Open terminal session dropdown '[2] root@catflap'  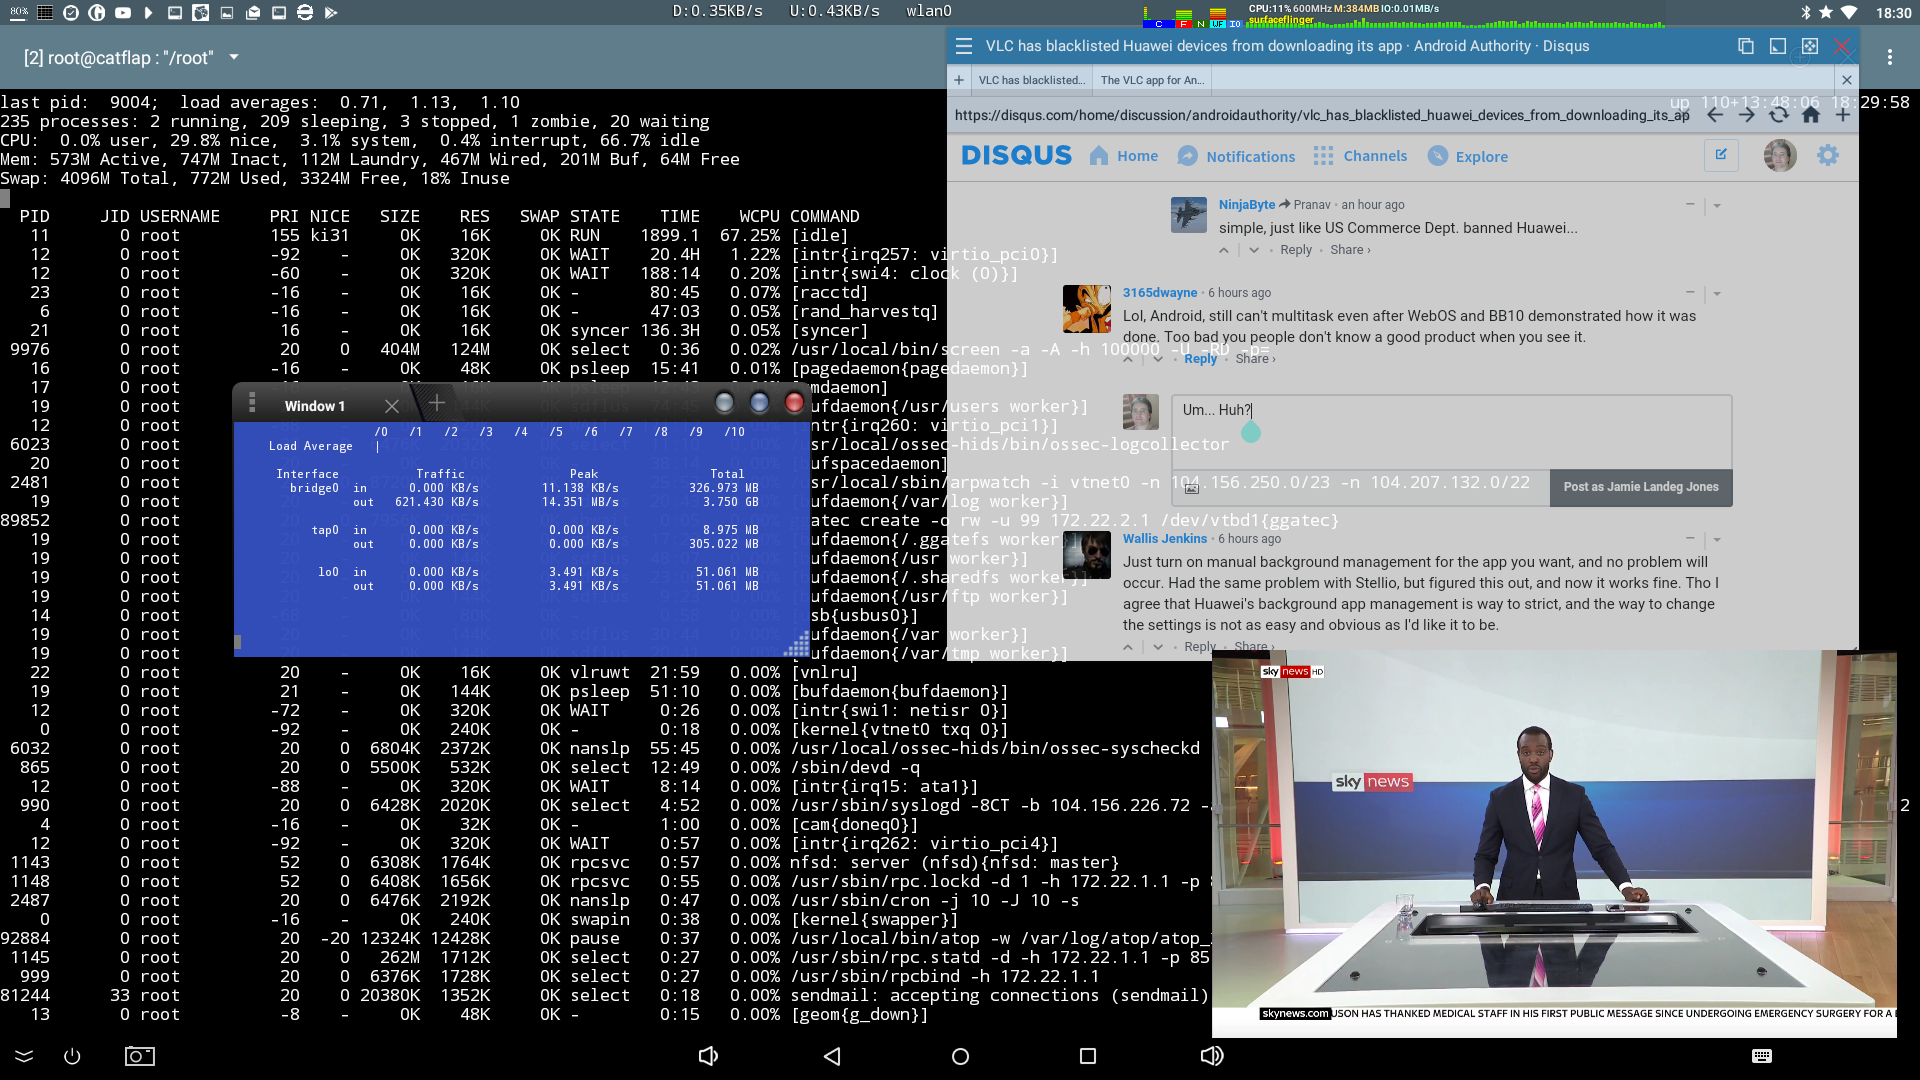click(x=132, y=57)
